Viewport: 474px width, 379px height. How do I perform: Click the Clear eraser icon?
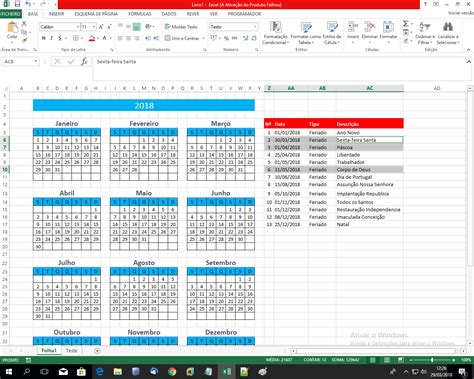406,41
